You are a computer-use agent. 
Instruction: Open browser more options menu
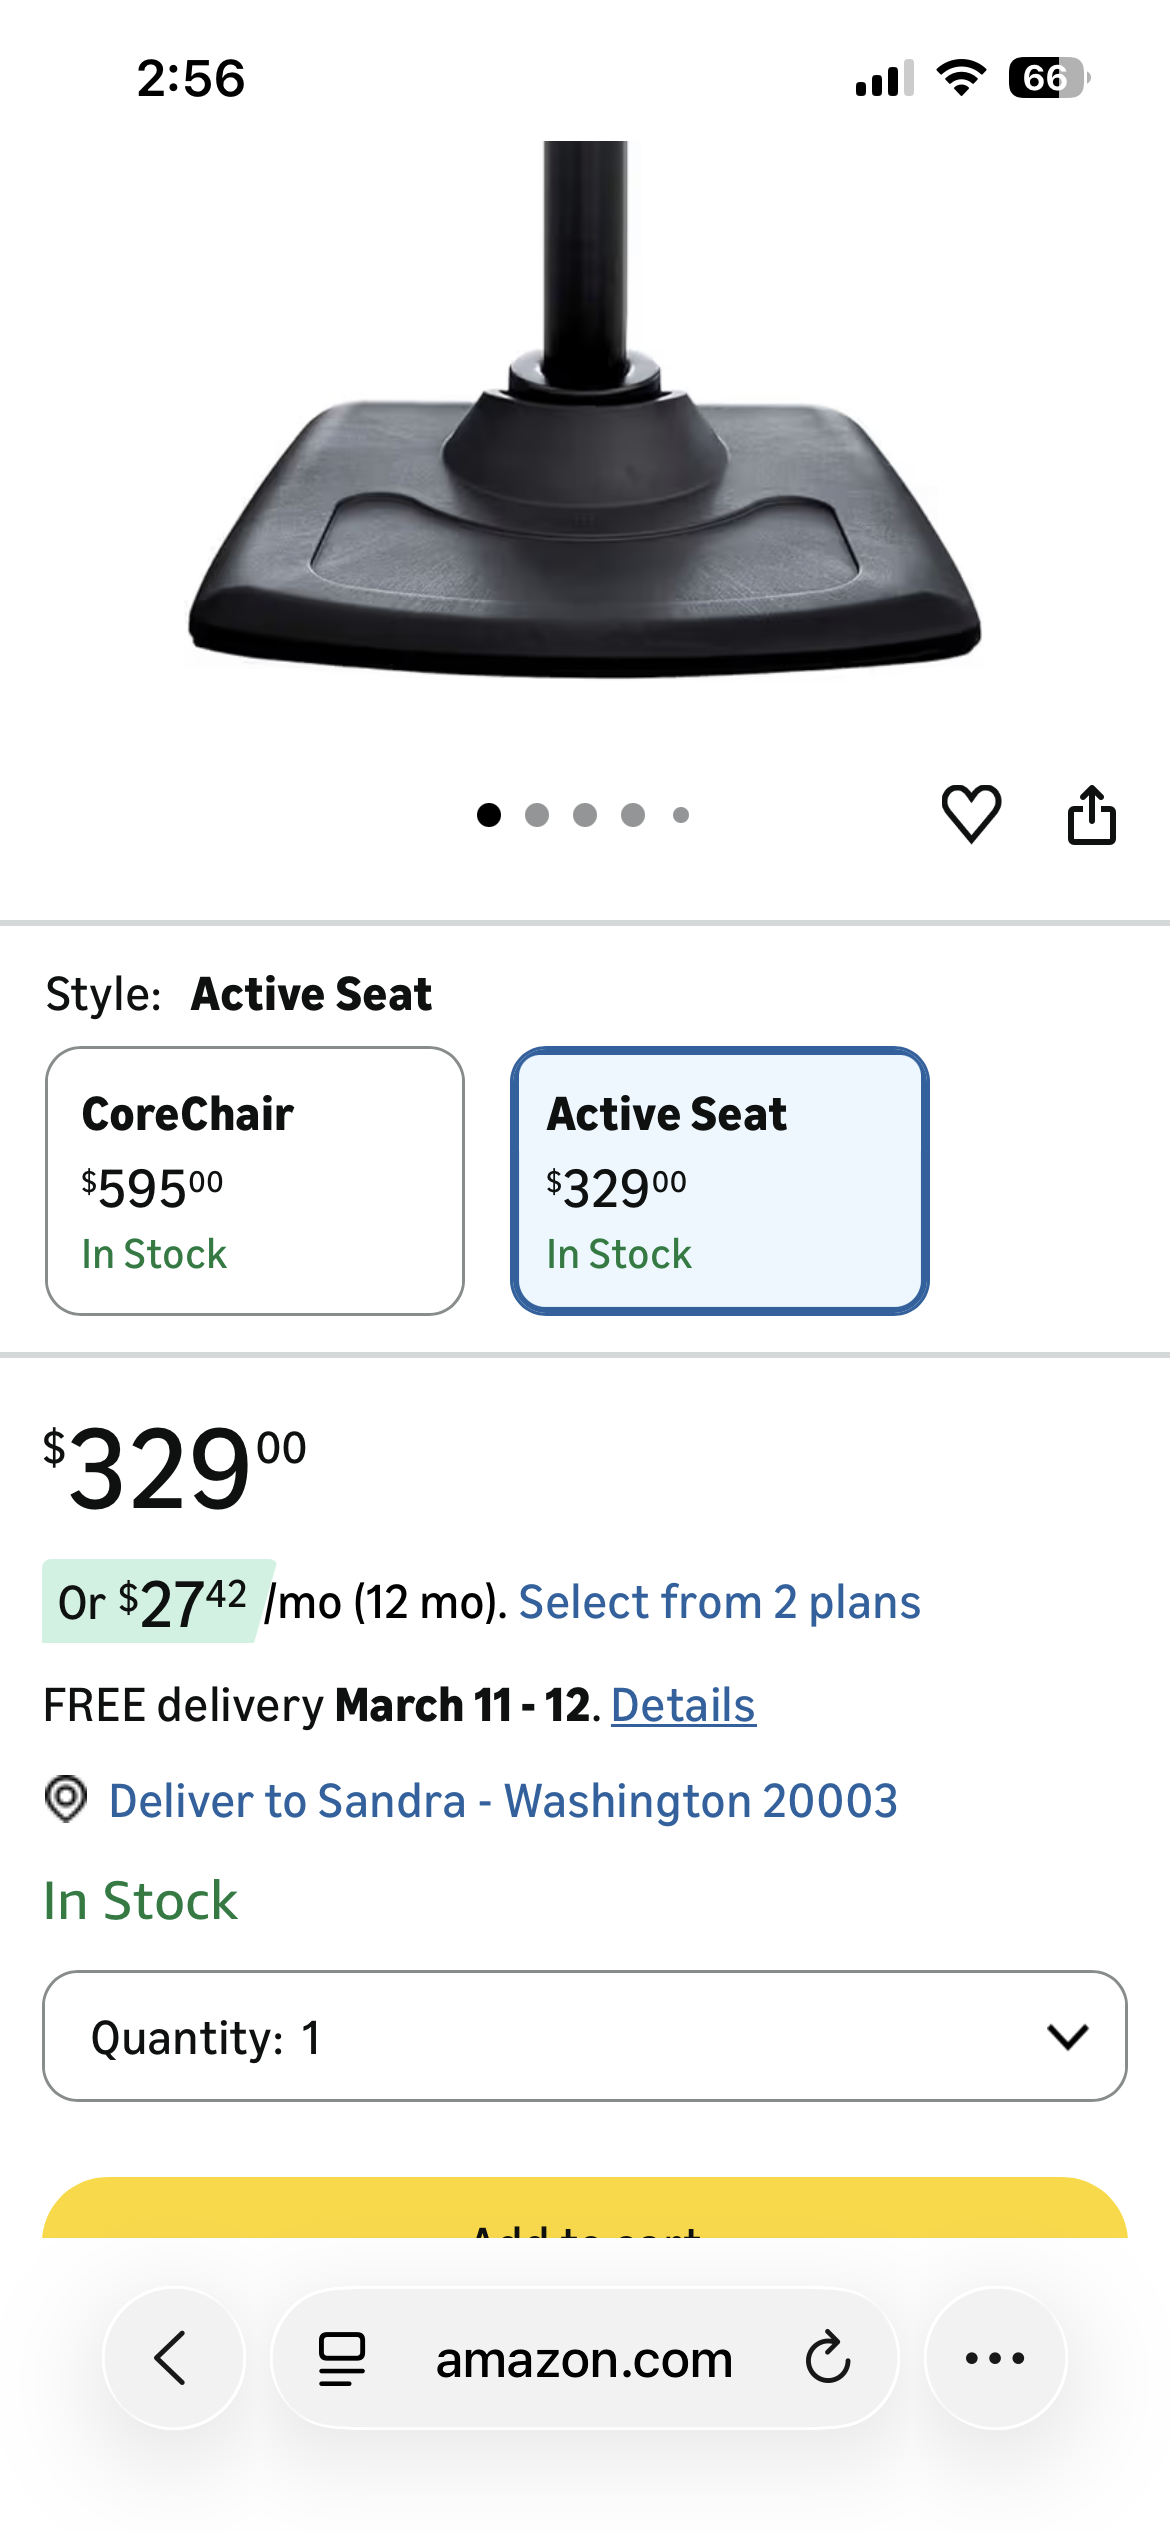[x=995, y=2358]
